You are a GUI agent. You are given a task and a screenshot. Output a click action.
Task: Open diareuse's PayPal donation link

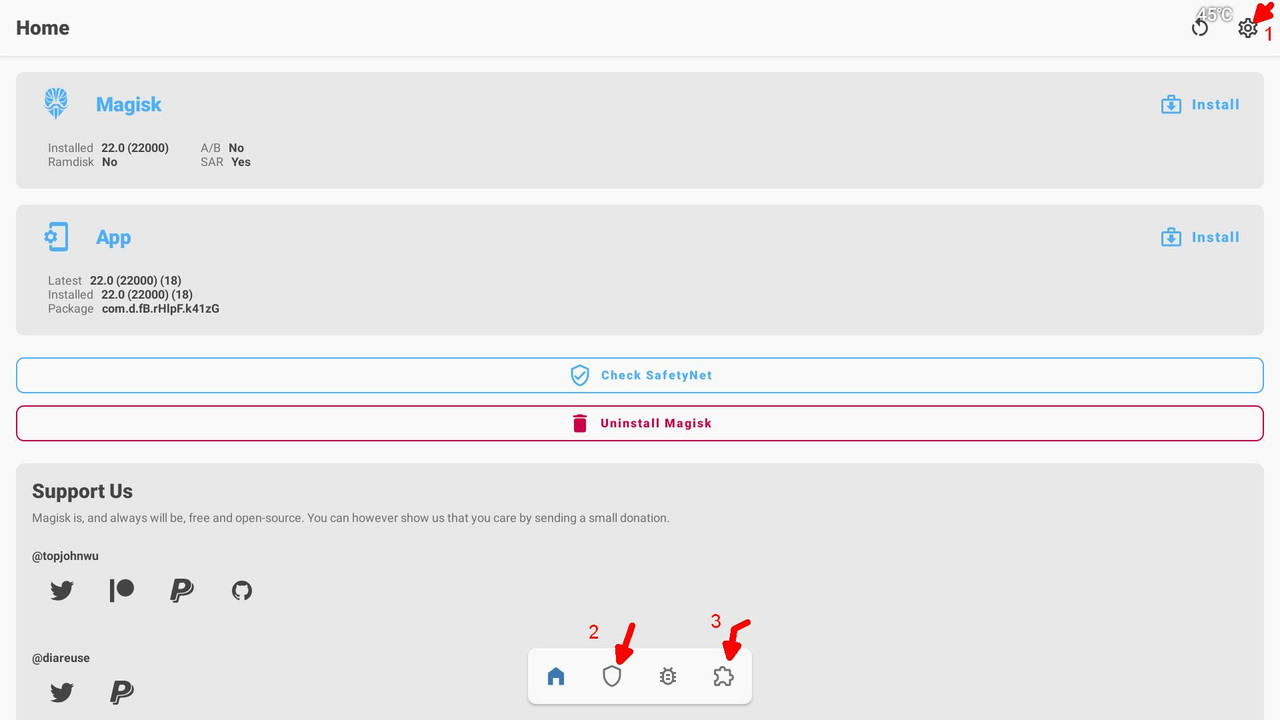coord(122,692)
